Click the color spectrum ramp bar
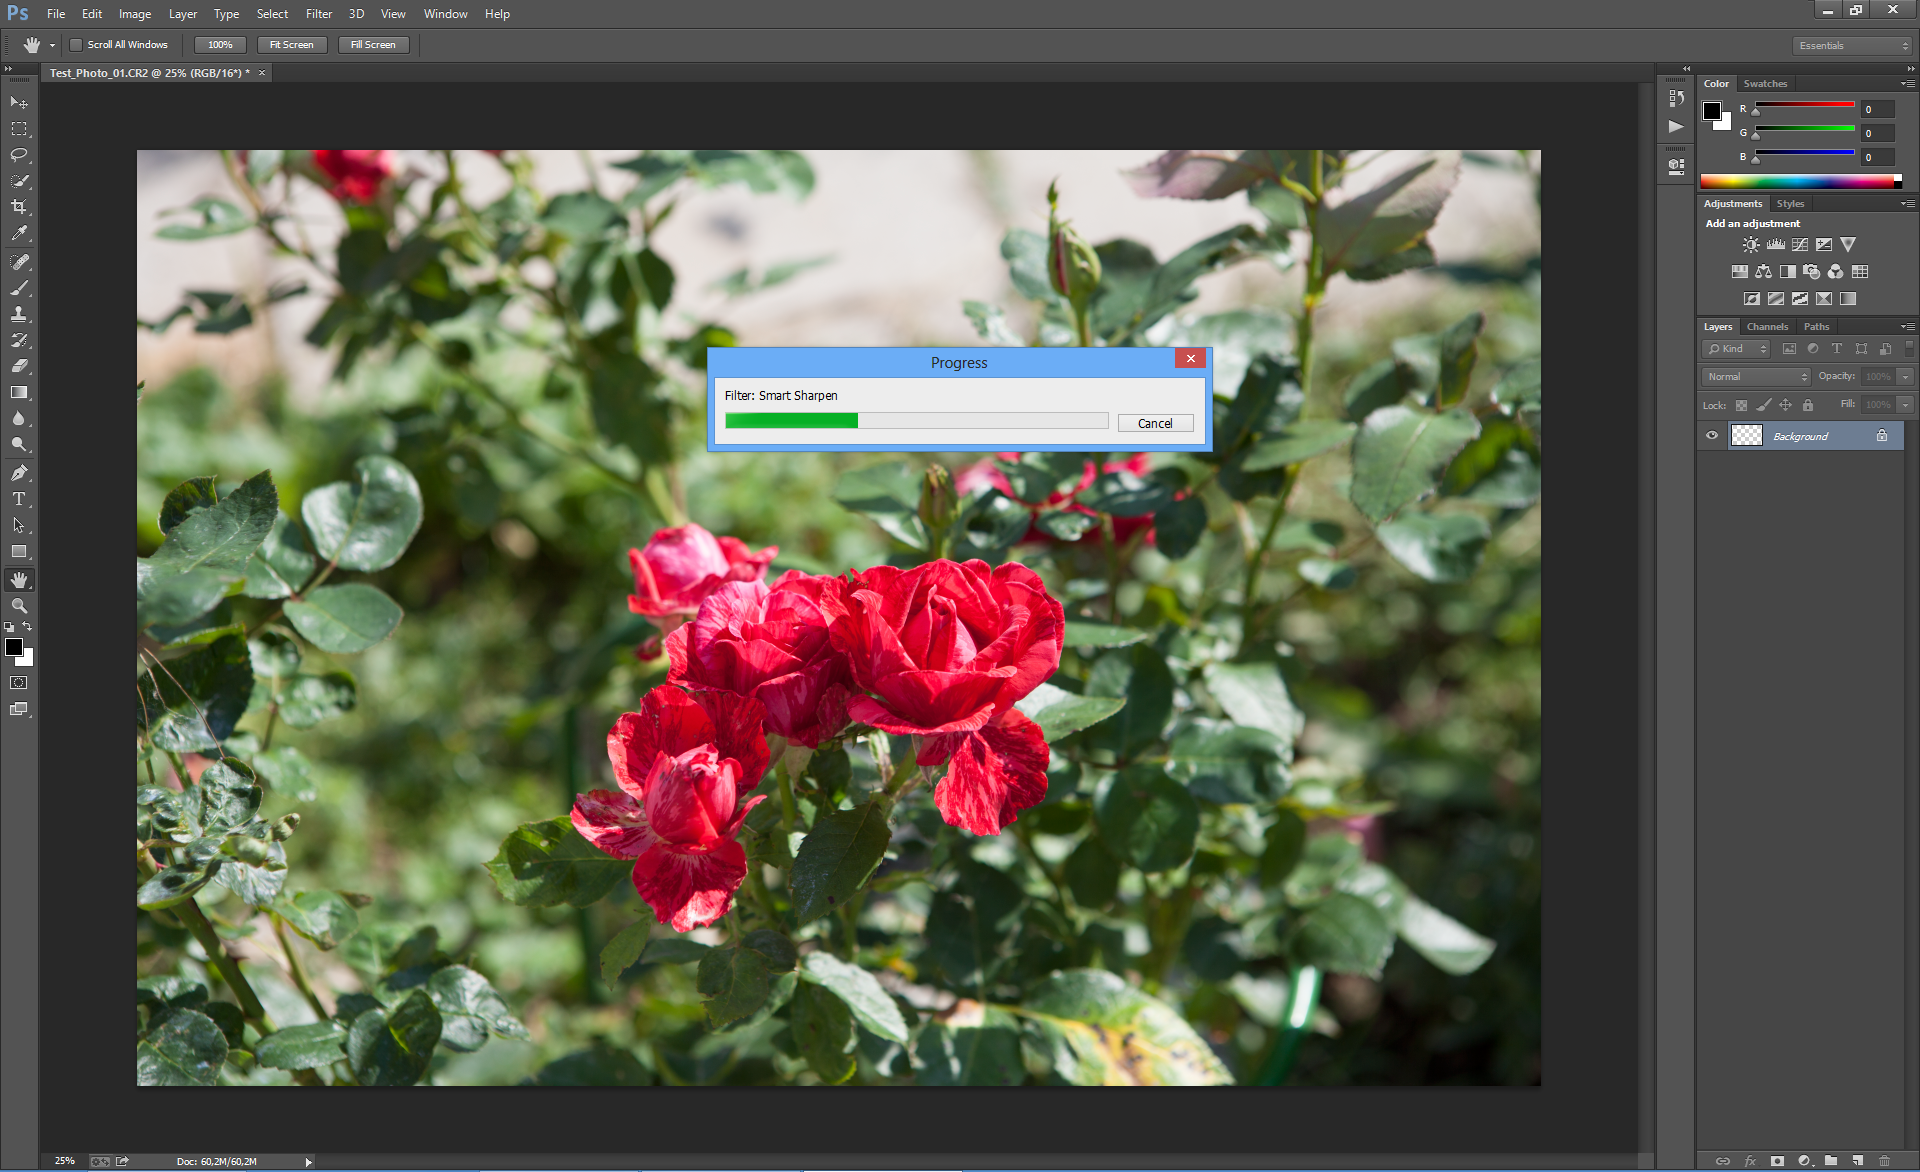Screen dimensions: 1920x1172 tap(1797, 181)
